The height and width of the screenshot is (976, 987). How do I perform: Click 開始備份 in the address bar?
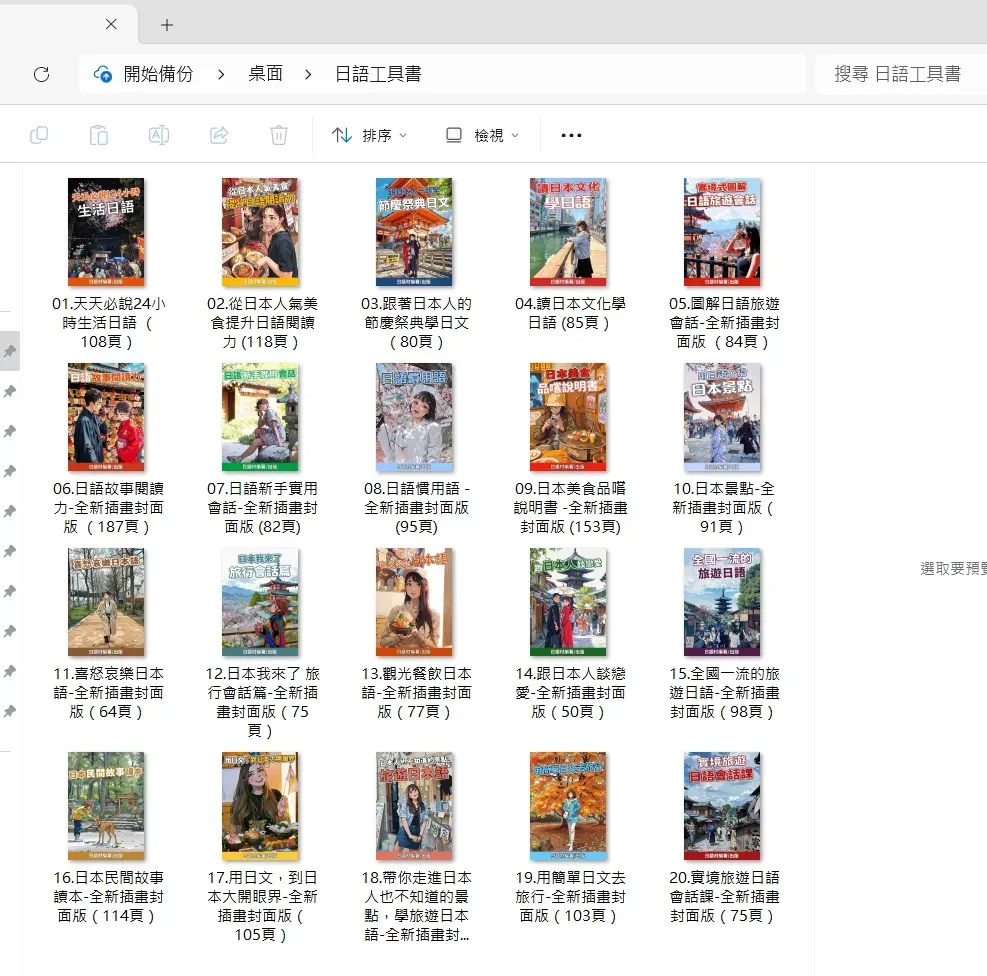tap(158, 74)
